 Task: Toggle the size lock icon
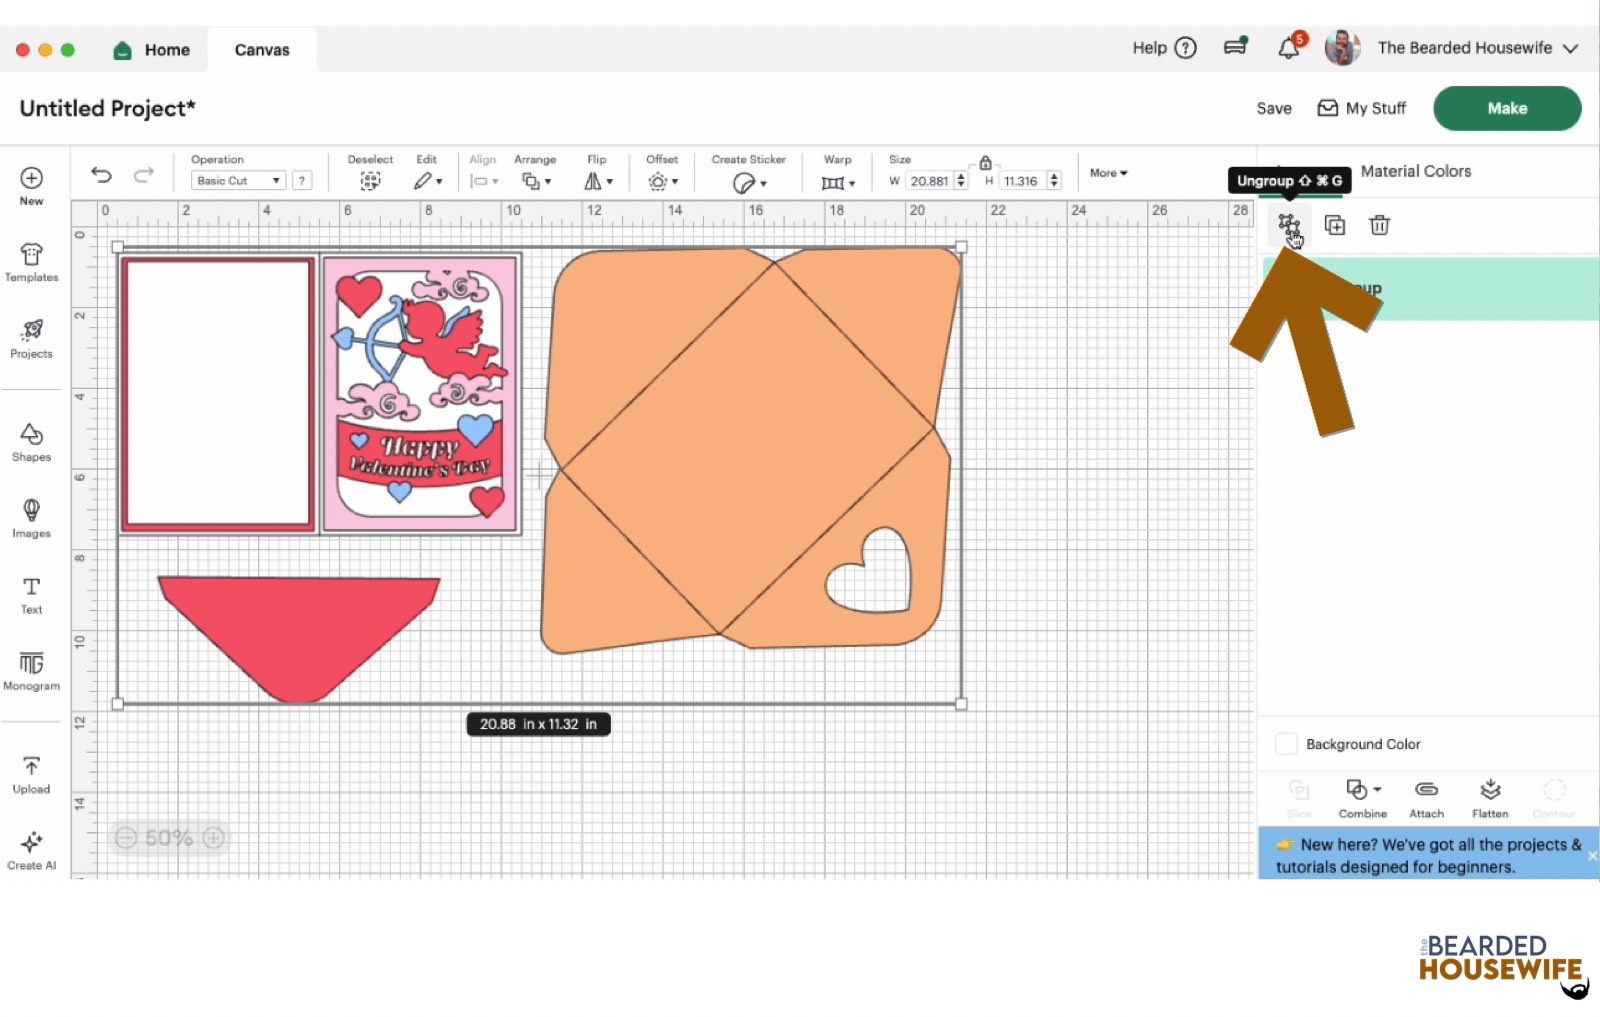[x=985, y=161]
